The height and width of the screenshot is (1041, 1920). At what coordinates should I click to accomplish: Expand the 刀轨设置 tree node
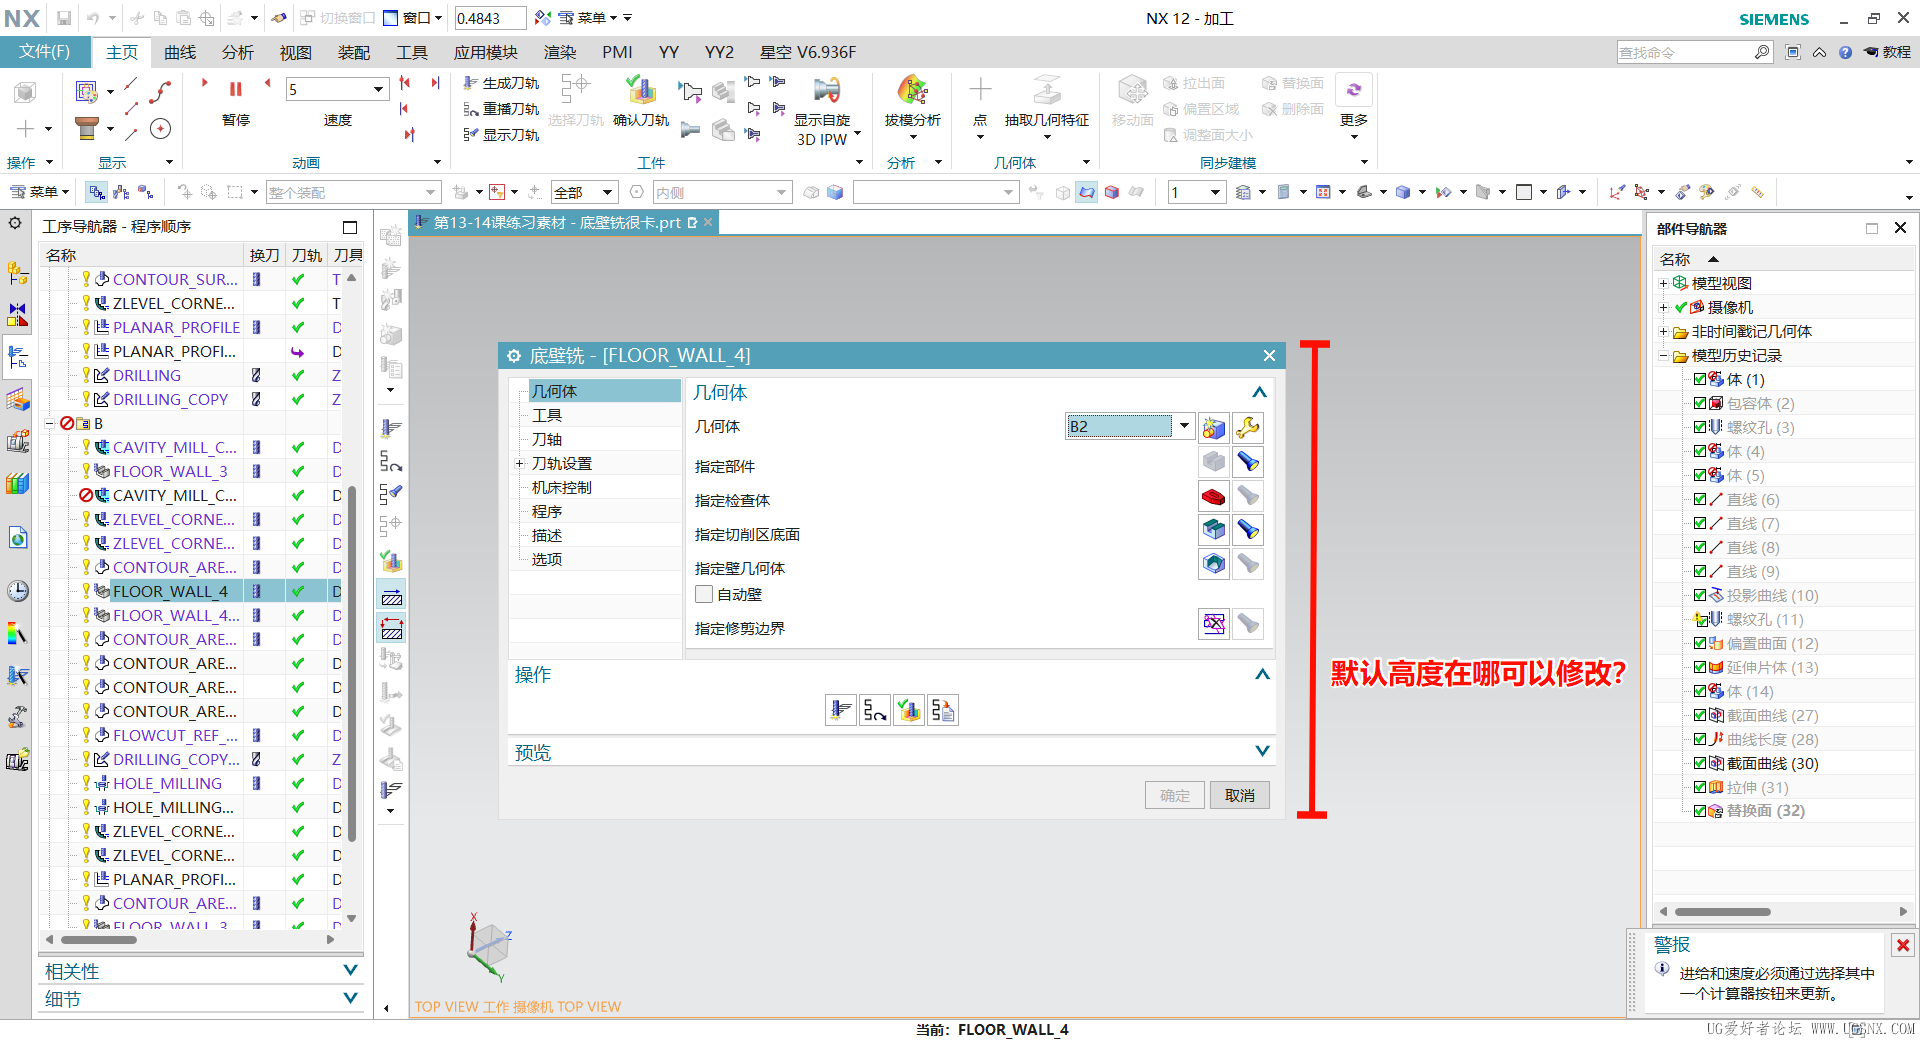click(520, 463)
